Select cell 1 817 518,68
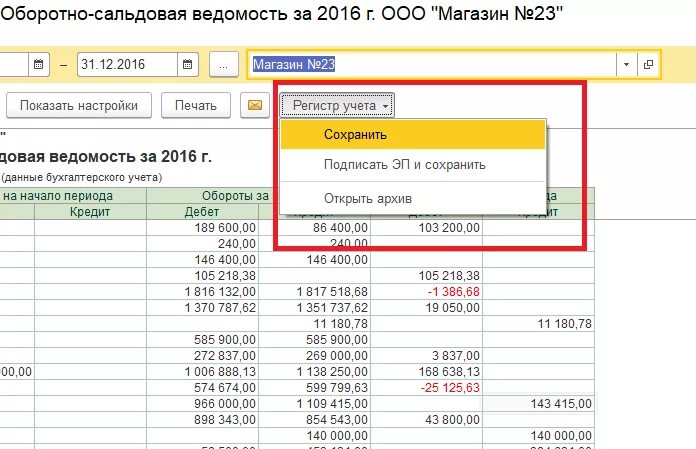Image resolution: width=696 pixels, height=449 pixels. (x=315, y=291)
